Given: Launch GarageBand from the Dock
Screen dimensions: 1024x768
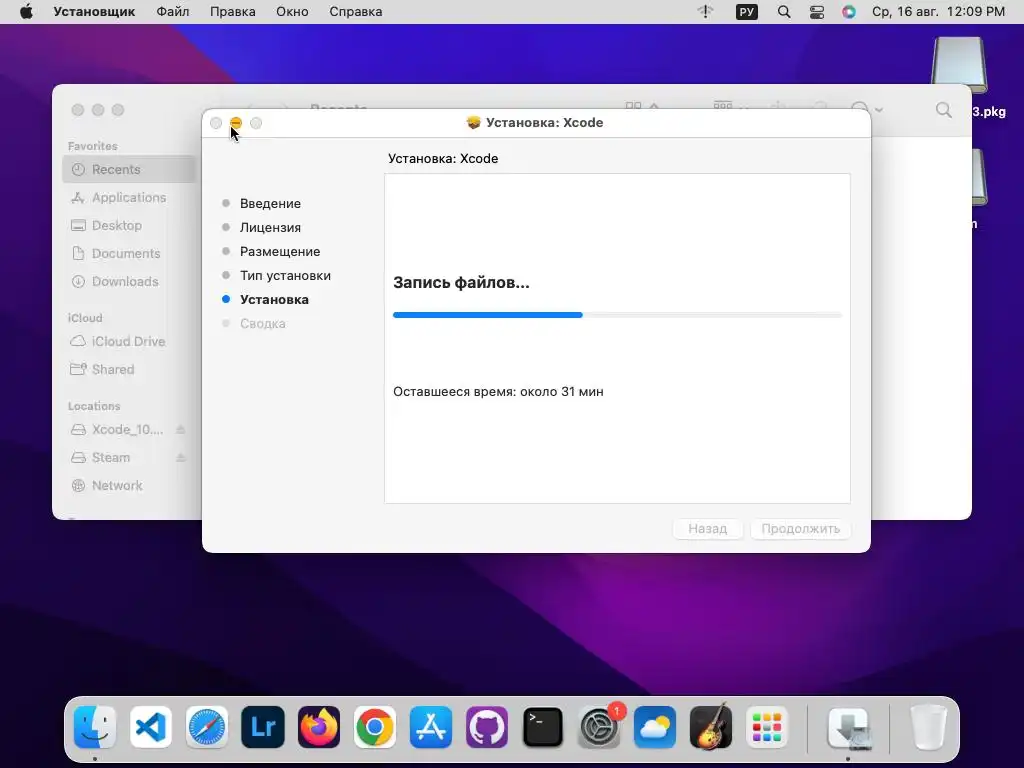Looking at the screenshot, I should pyautogui.click(x=711, y=727).
